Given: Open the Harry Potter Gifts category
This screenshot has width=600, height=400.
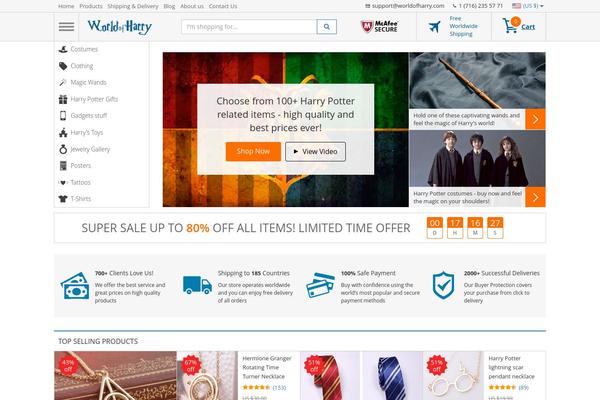Looking at the screenshot, I should pos(94,99).
